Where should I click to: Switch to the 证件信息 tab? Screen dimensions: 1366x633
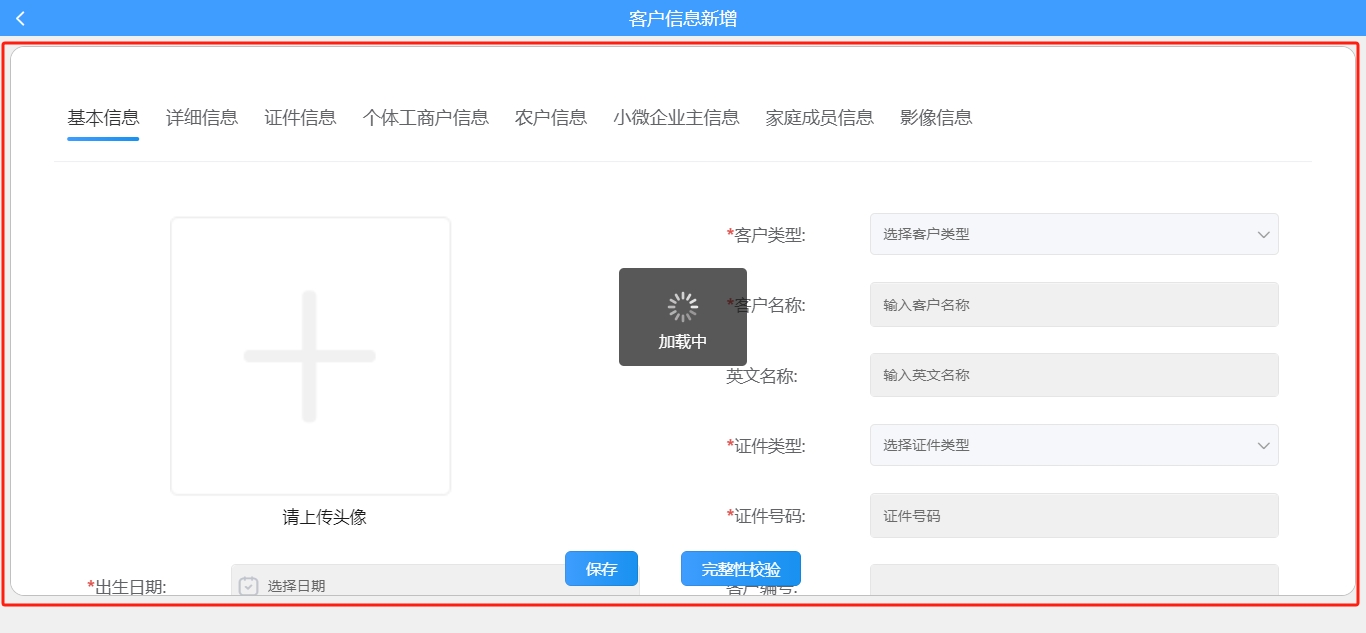299,117
